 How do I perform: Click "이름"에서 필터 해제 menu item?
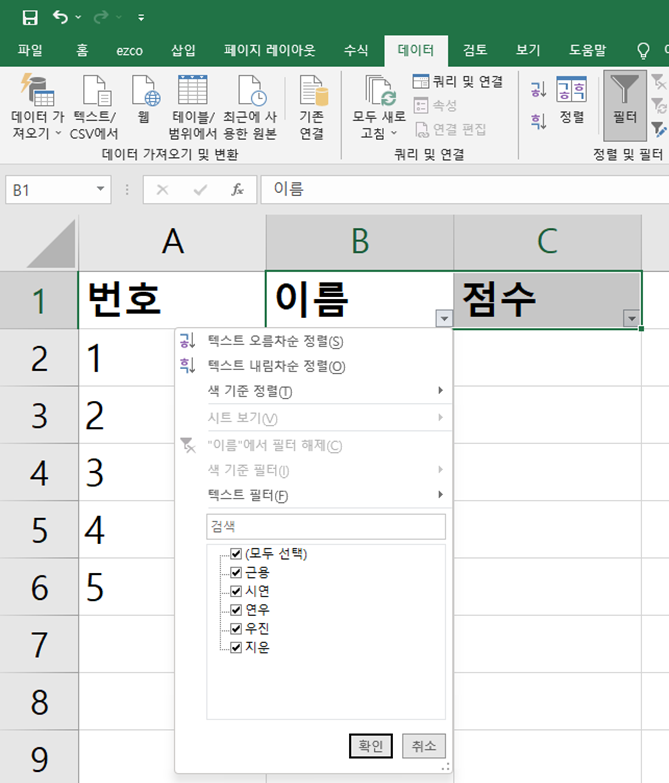click(314, 445)
